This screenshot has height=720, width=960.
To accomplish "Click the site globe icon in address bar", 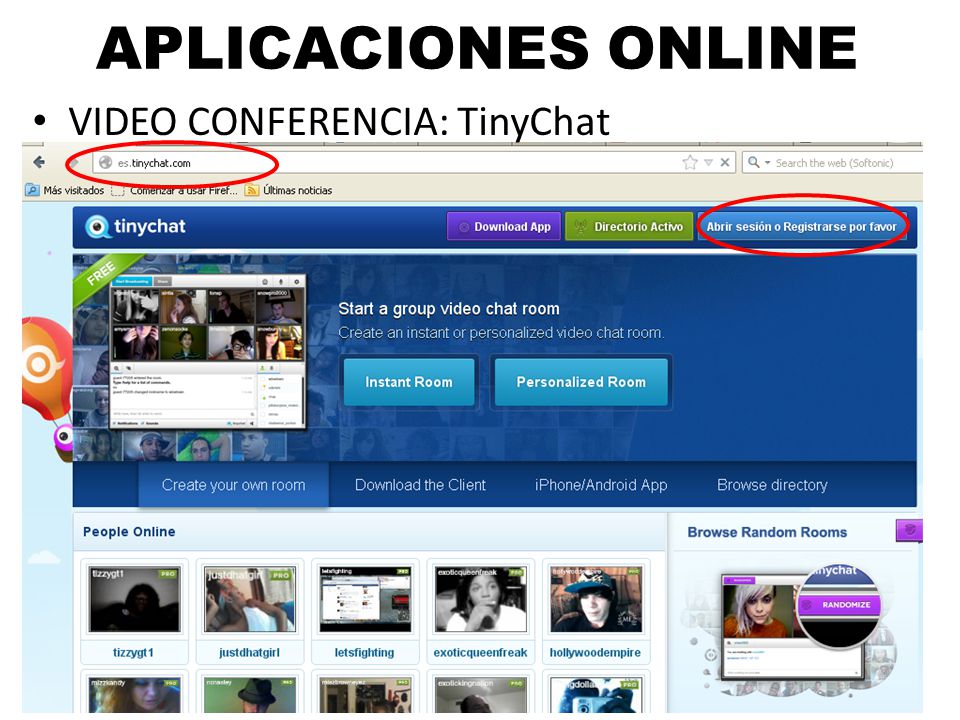I will (x=105, y=163).
